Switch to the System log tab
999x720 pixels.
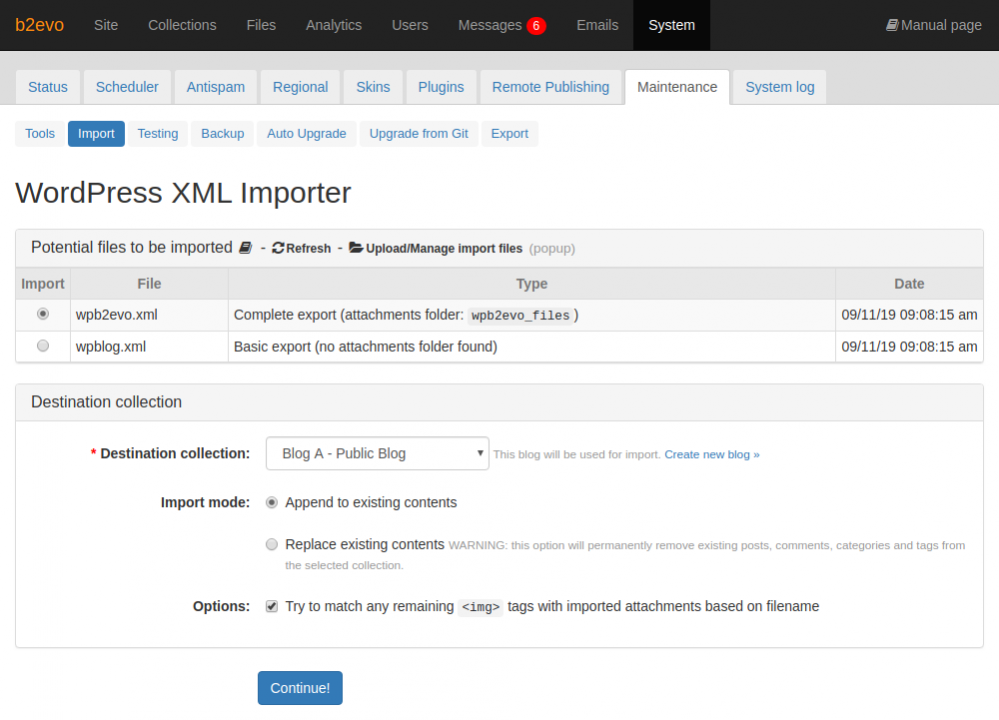click(x=780, y=87)
